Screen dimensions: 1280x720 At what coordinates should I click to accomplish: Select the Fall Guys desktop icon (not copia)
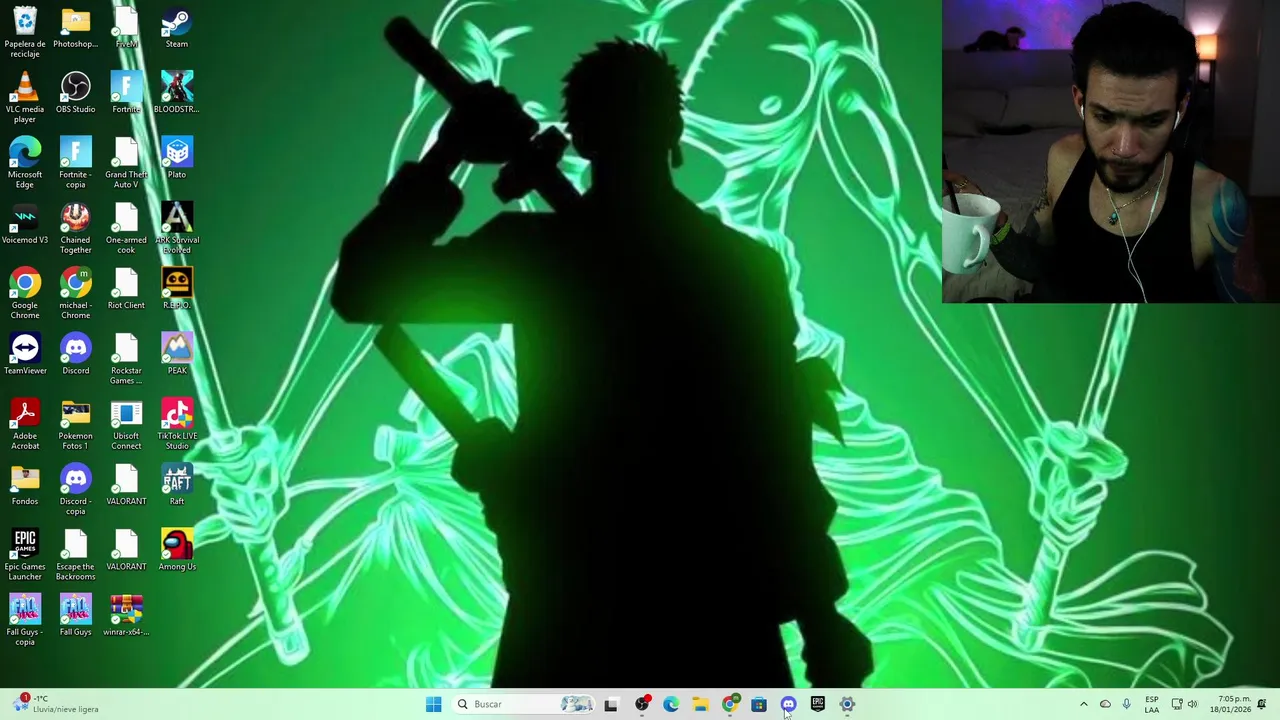click(x=75, y=616)
